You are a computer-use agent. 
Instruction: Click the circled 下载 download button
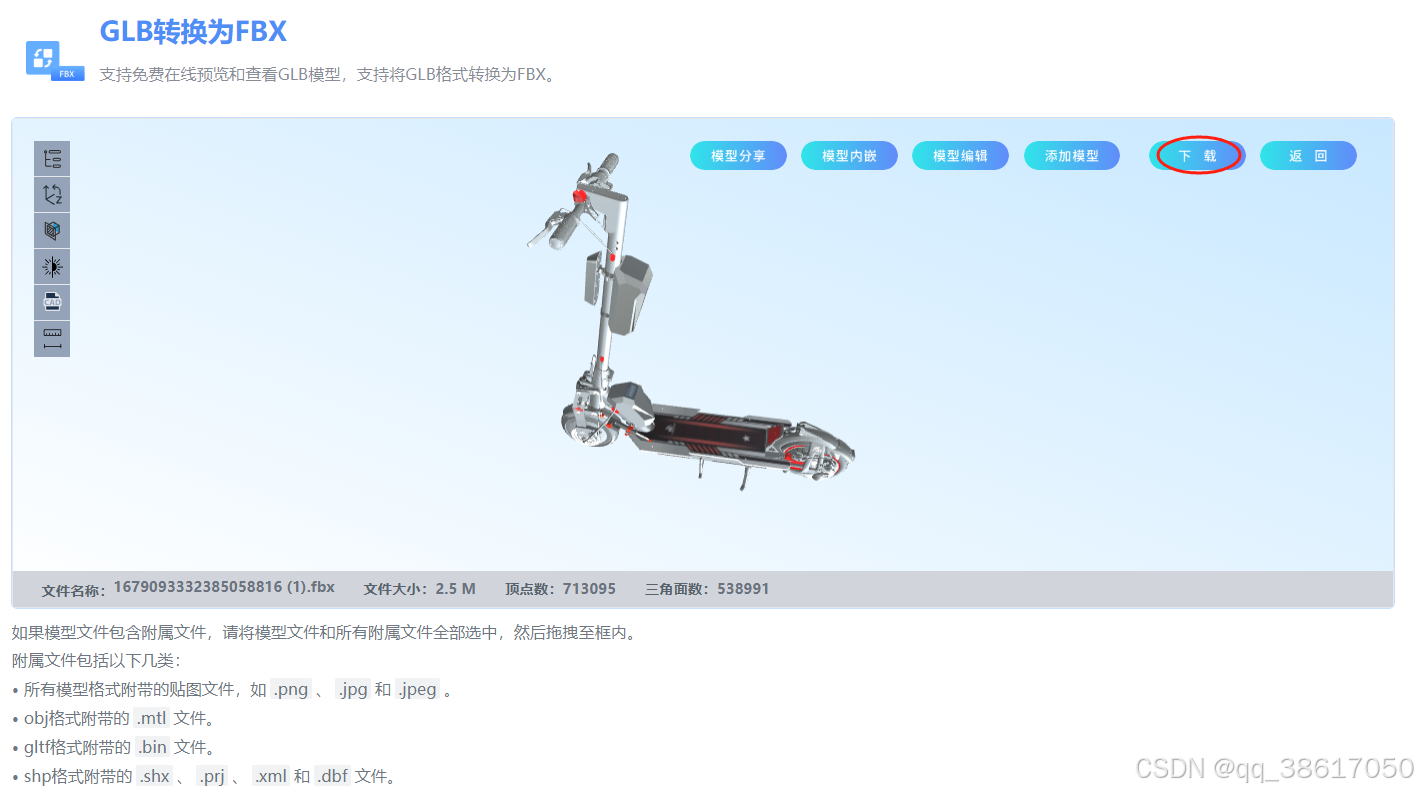(x=1197, y=155)
